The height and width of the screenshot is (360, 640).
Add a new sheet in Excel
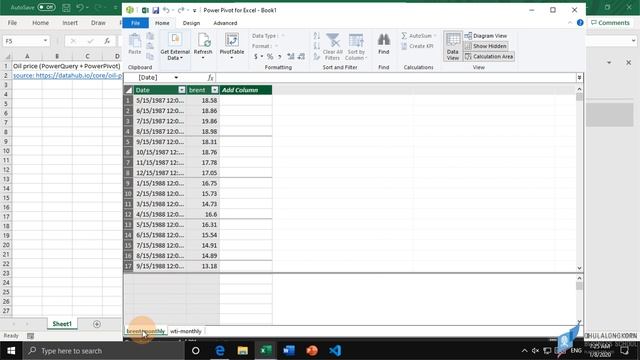click(97, 324)
